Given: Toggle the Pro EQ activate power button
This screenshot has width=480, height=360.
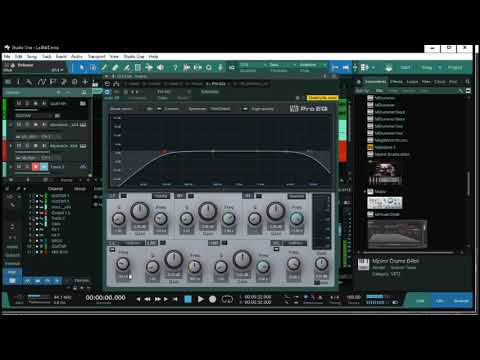Looking at the screenshot, I should [x=107, y=92].
